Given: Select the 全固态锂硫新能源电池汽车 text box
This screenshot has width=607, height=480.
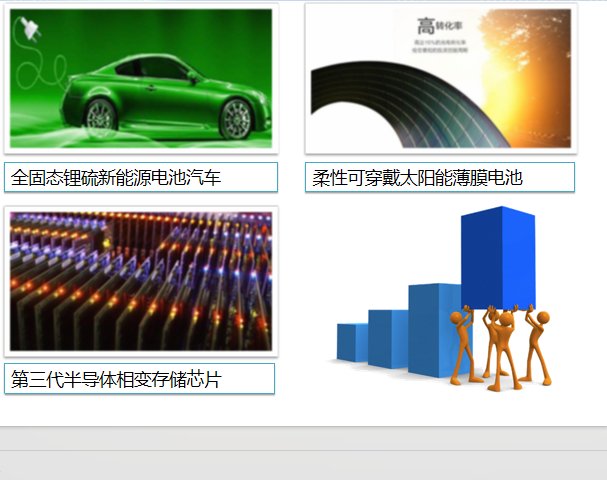Looking at the screenshot, I should click(x=140, y=177).
